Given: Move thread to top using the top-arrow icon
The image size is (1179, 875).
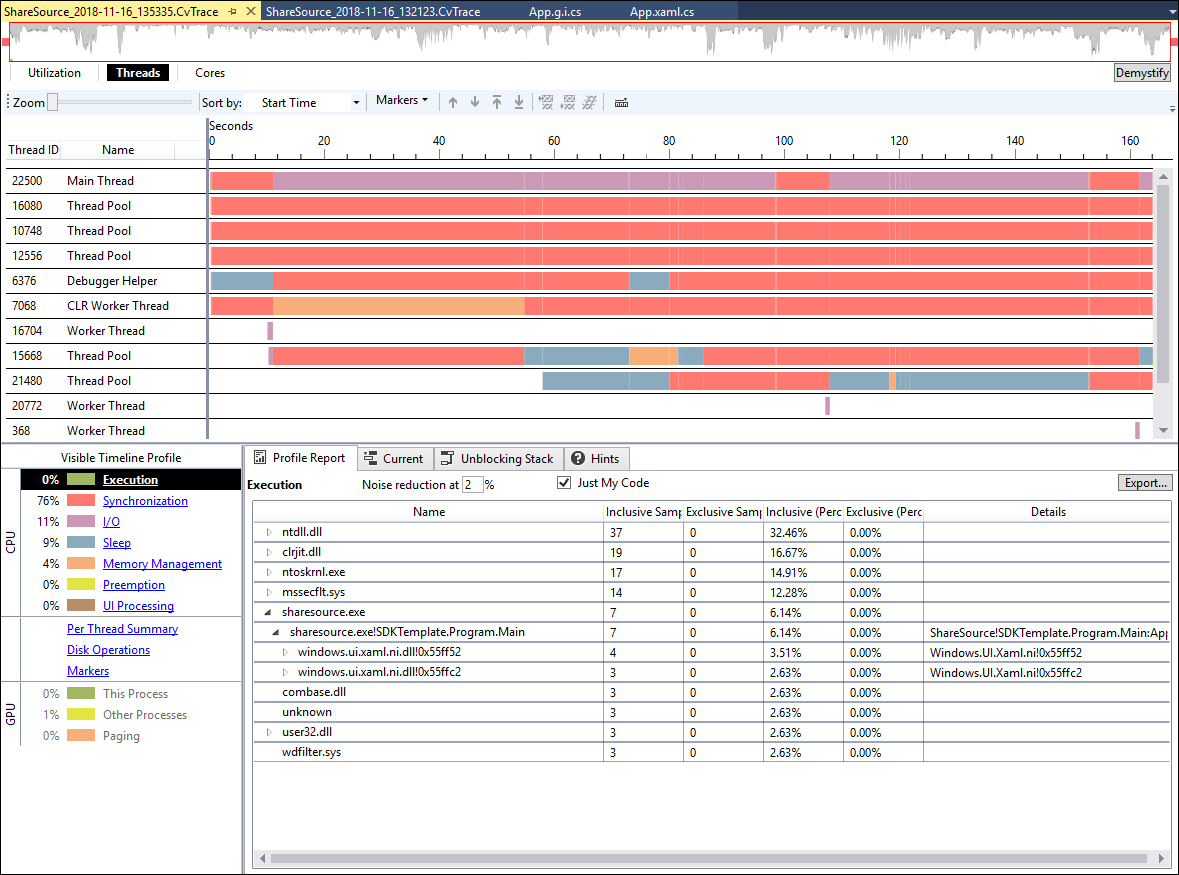Looking at the screenshot, I should (x=497, y=102).
